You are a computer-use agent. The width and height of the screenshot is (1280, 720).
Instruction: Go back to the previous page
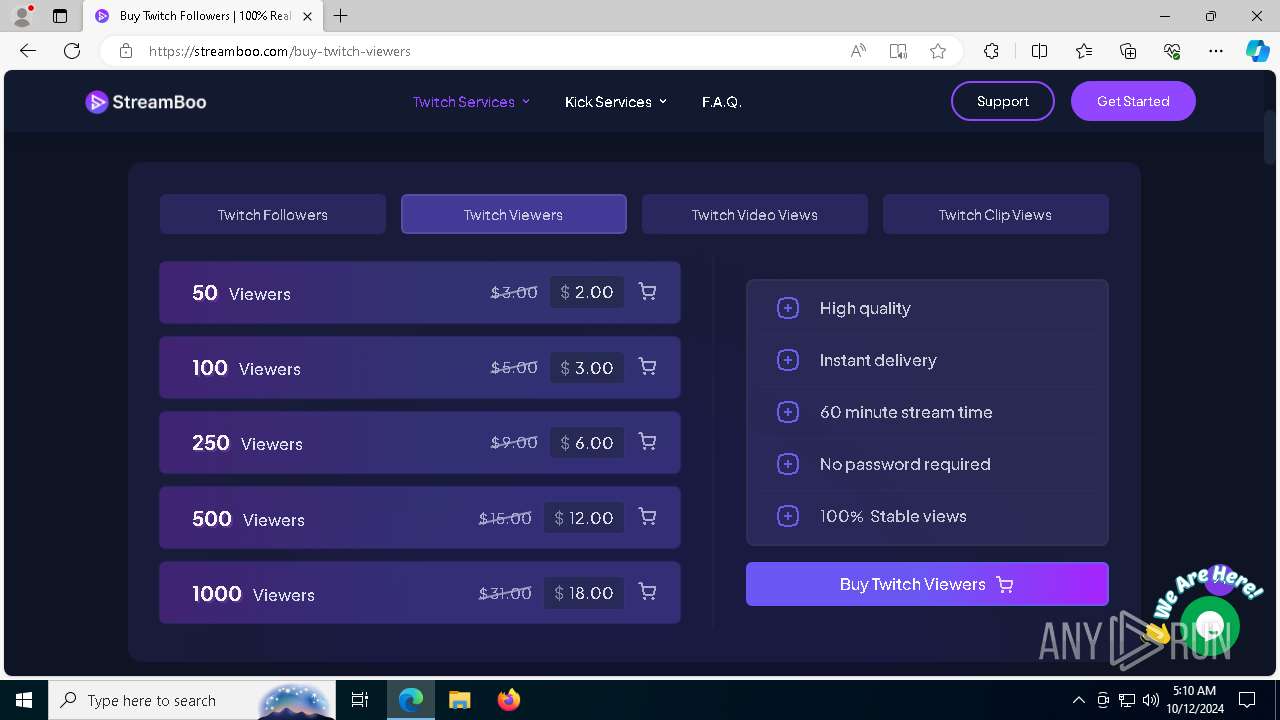coord(28,51)
